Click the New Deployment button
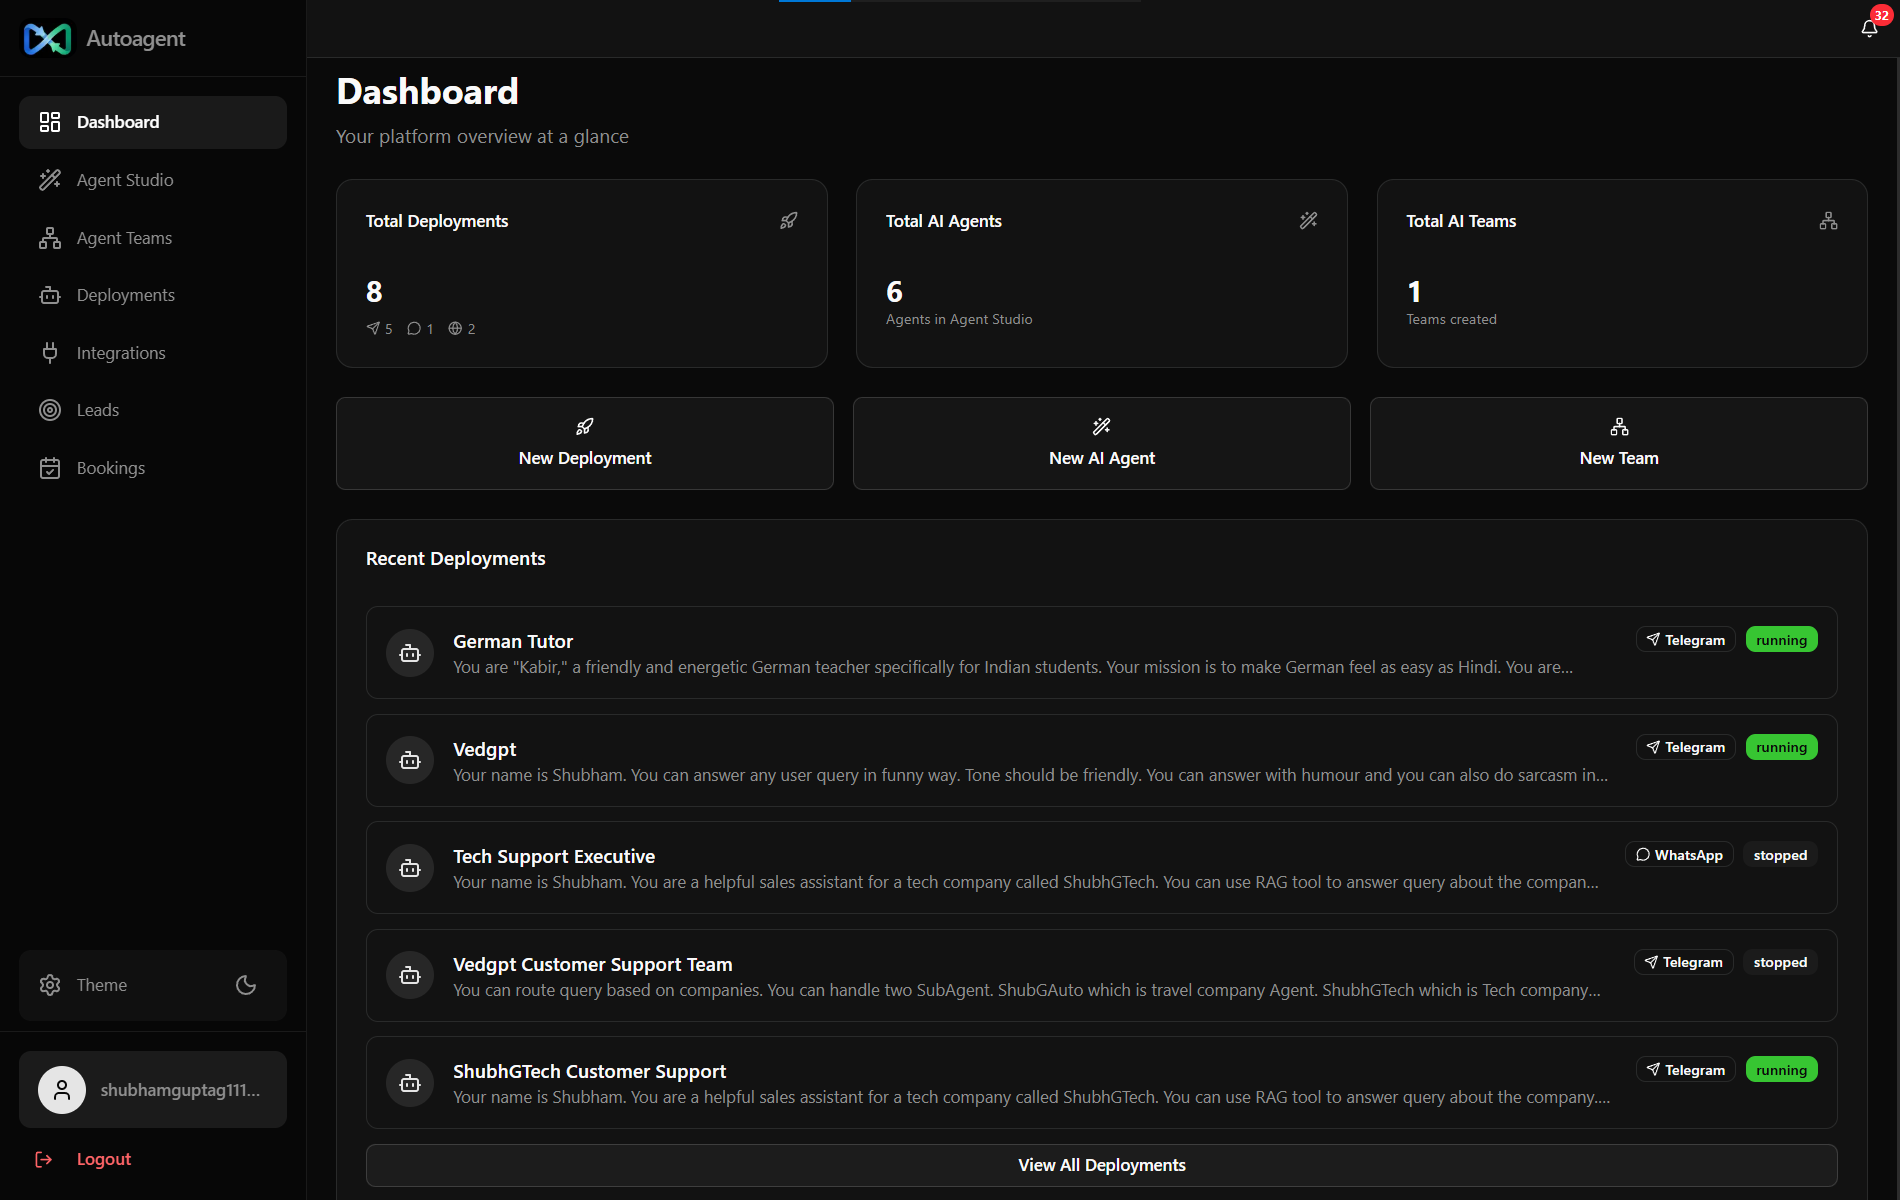The width and height of the screenshot is (1900, 1200). point(585,443)
